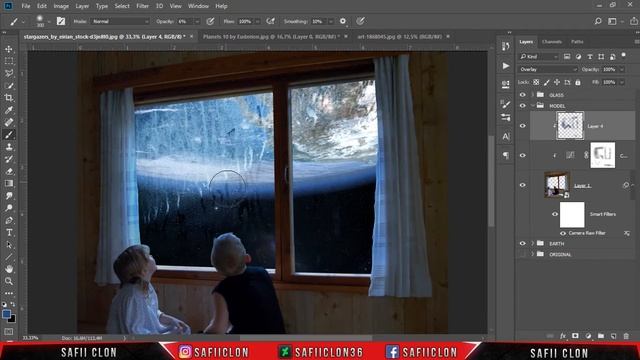
Task: Toggle Smart Filters visibility
Action: [555, 214]
